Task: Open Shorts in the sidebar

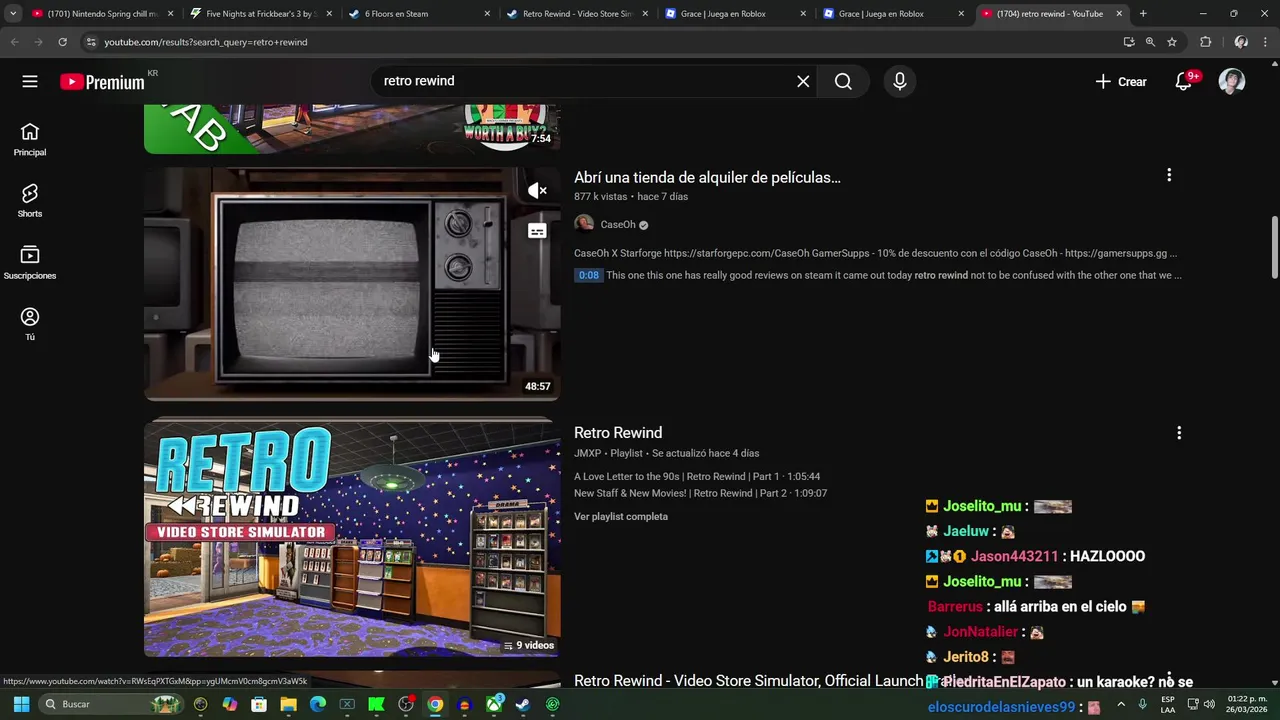Action: pos(30,200)
